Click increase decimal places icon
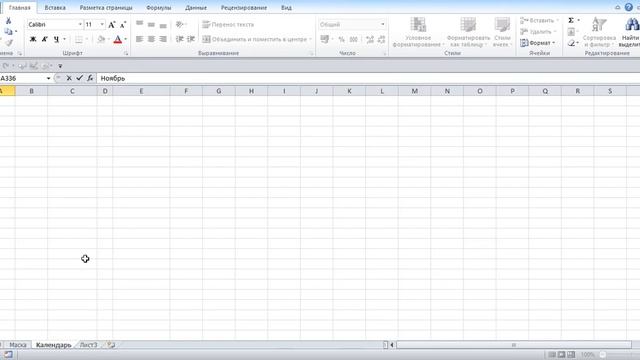Screen dimensions: 640x360 [x=370, y=39]
